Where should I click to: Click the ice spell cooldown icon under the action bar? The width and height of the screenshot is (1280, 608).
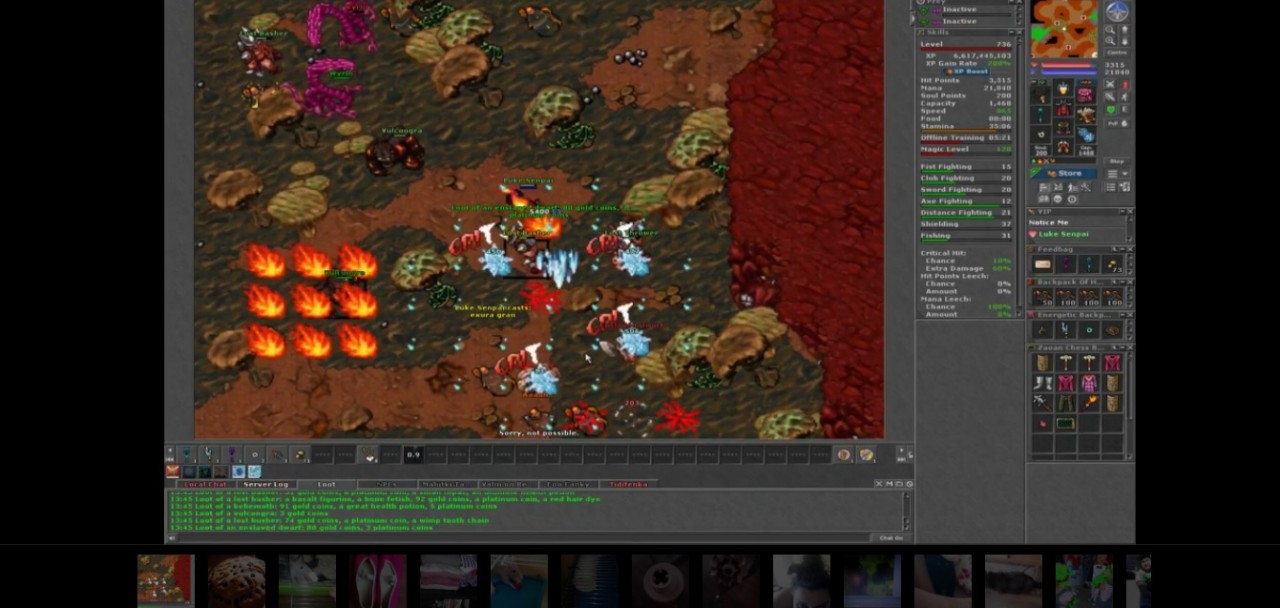254,471
